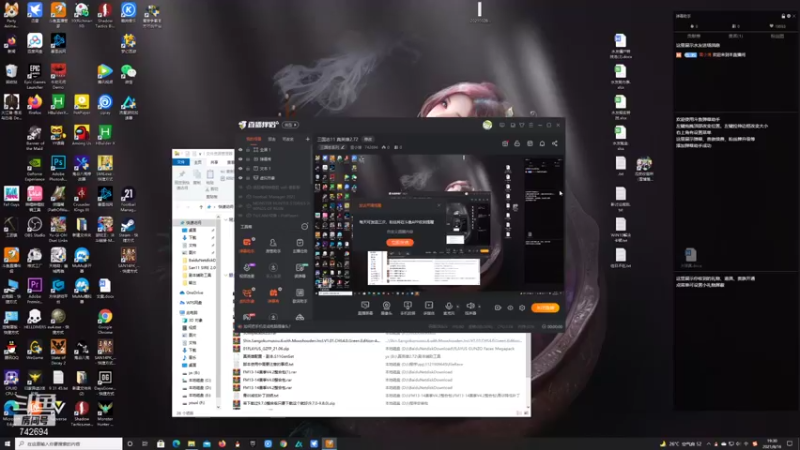This screenshot has width=800, height=450.
Task: Select first scene tab in streaming app
Action: pos(254,139)
